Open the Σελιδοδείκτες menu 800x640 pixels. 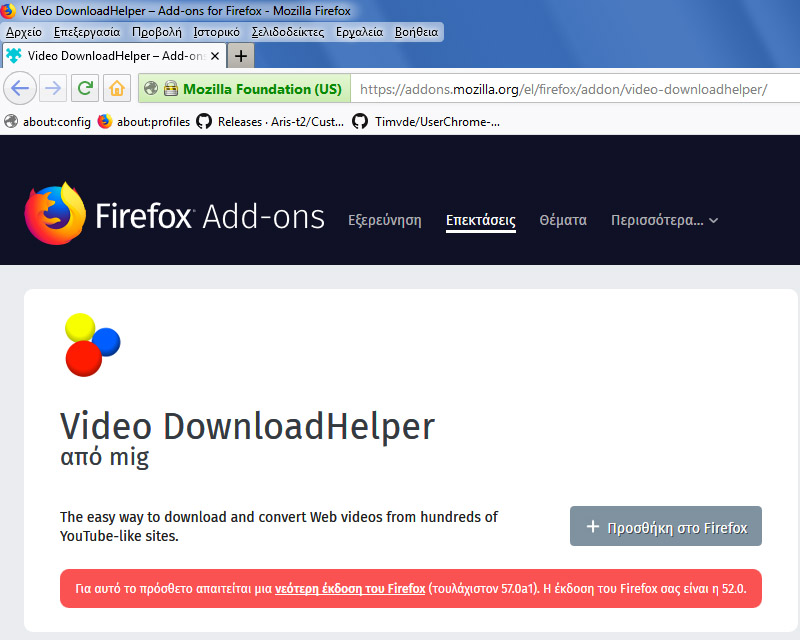click(x=288, y=32)
